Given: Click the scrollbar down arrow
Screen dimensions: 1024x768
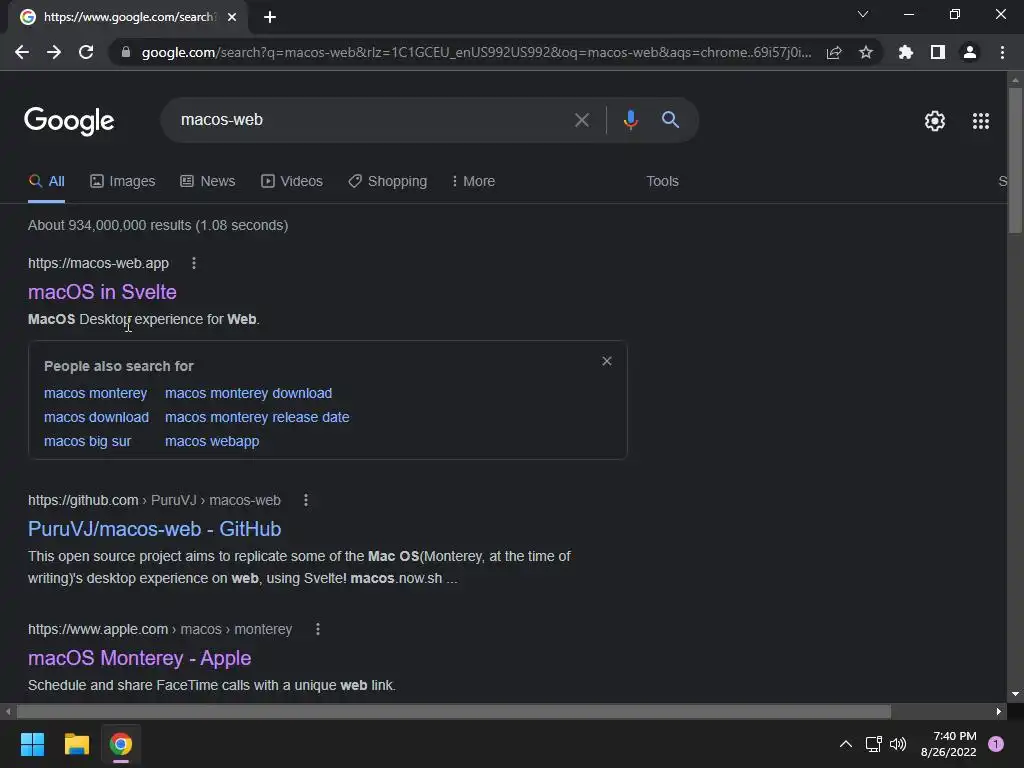Looking at the screenshot, I should point(1015,694).
